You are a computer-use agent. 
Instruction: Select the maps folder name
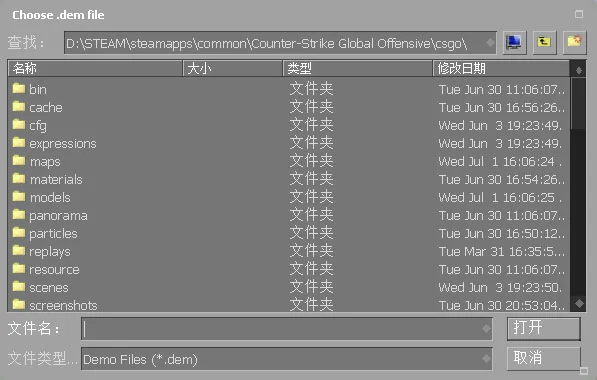[x=45, y=162]
